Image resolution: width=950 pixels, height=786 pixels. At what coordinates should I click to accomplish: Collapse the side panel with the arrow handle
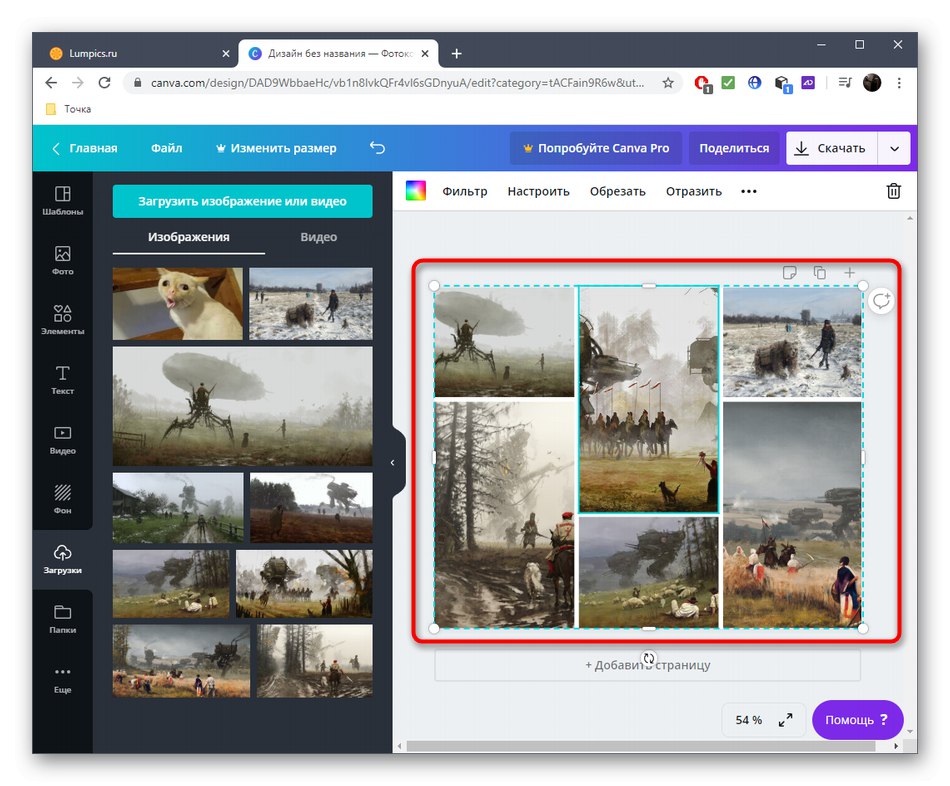(x=393, y=462)
